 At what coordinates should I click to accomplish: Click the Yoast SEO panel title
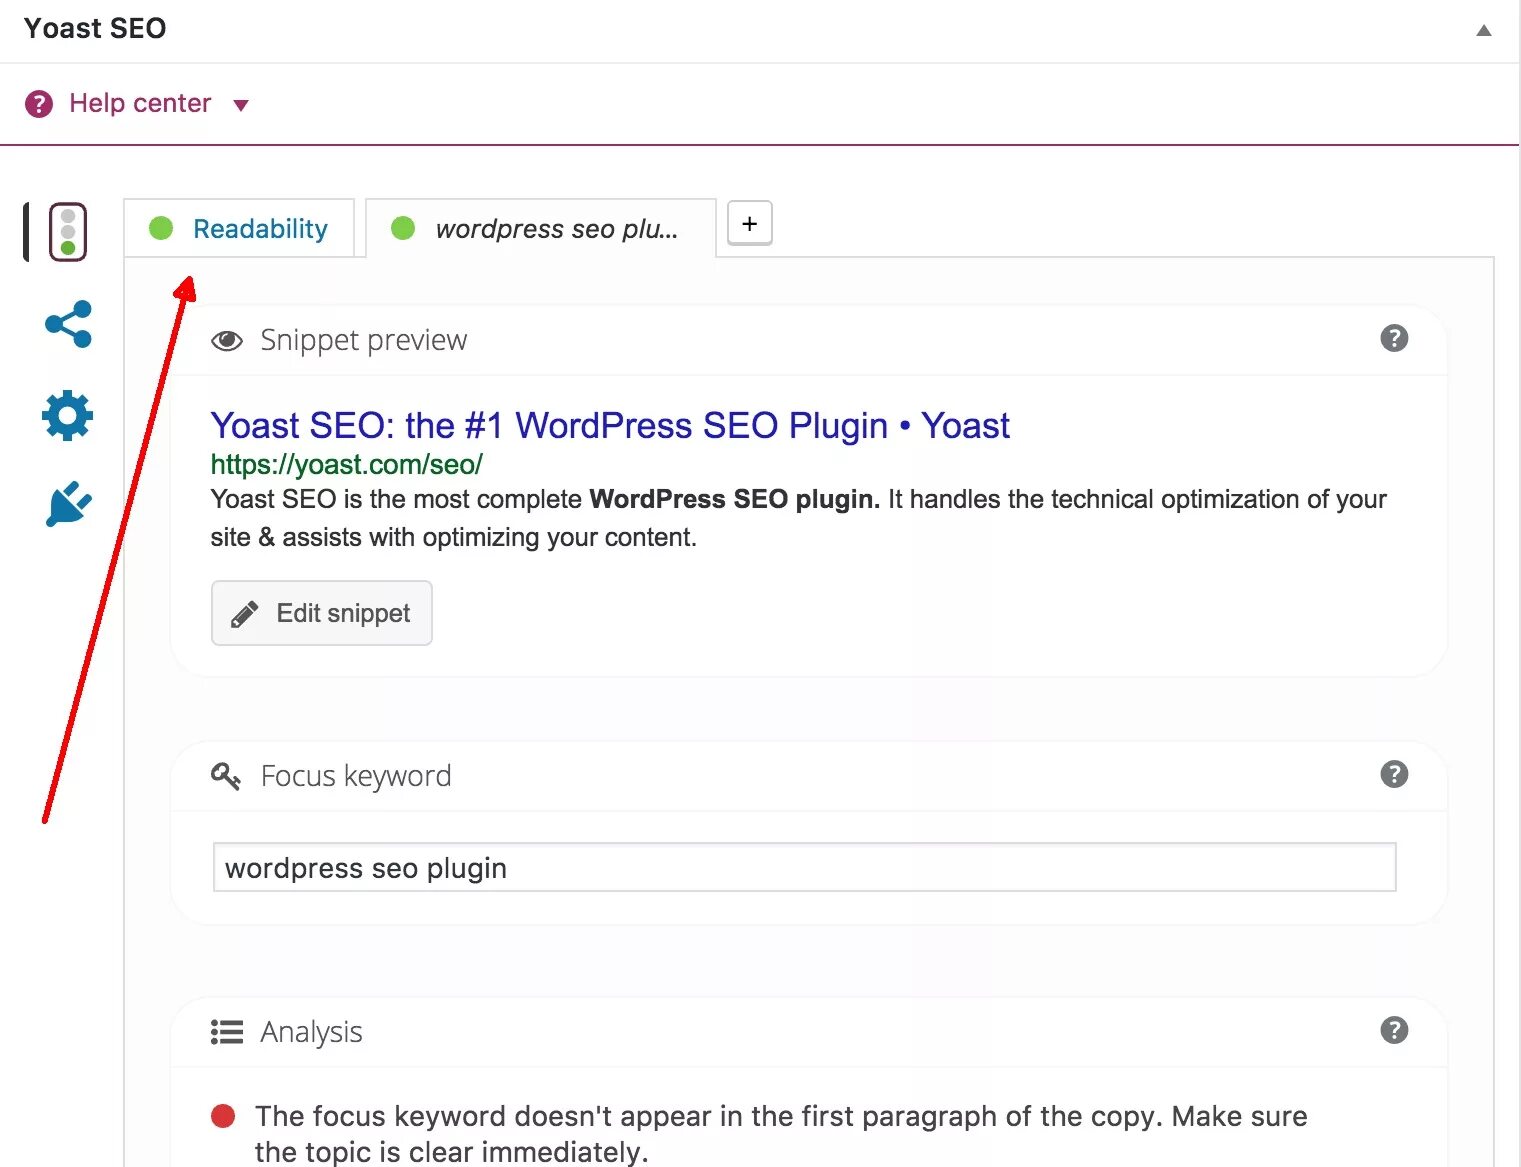click(x=95, y=28)
